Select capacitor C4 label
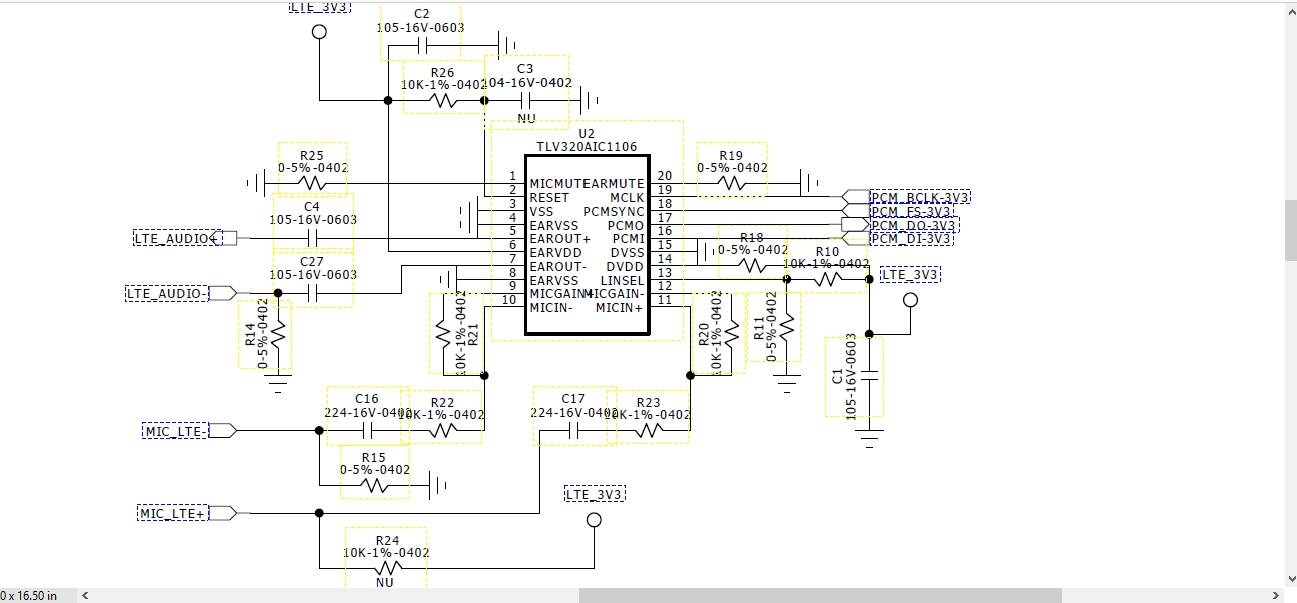This screenshot has height=603, width=1297. pyautogui.click(x=312, y=207)
